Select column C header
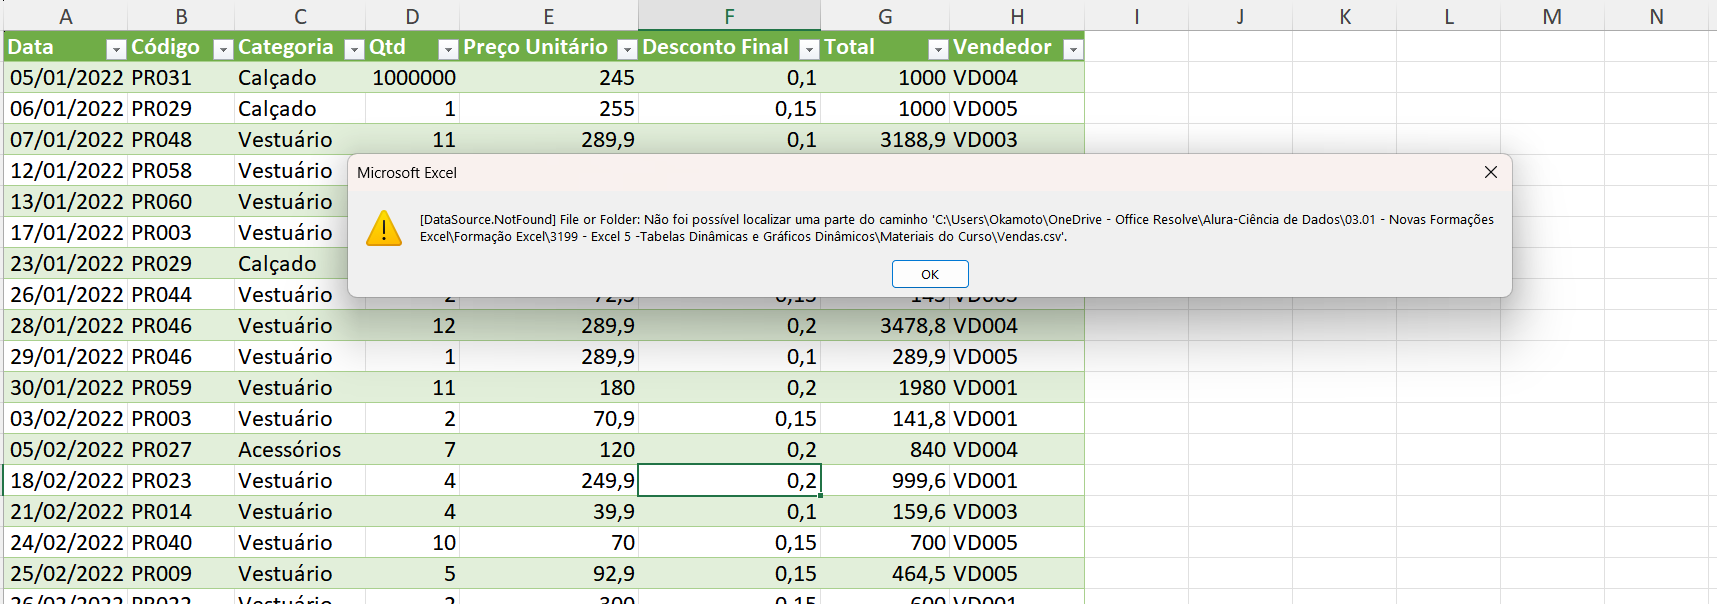 (x=300, y=16)
